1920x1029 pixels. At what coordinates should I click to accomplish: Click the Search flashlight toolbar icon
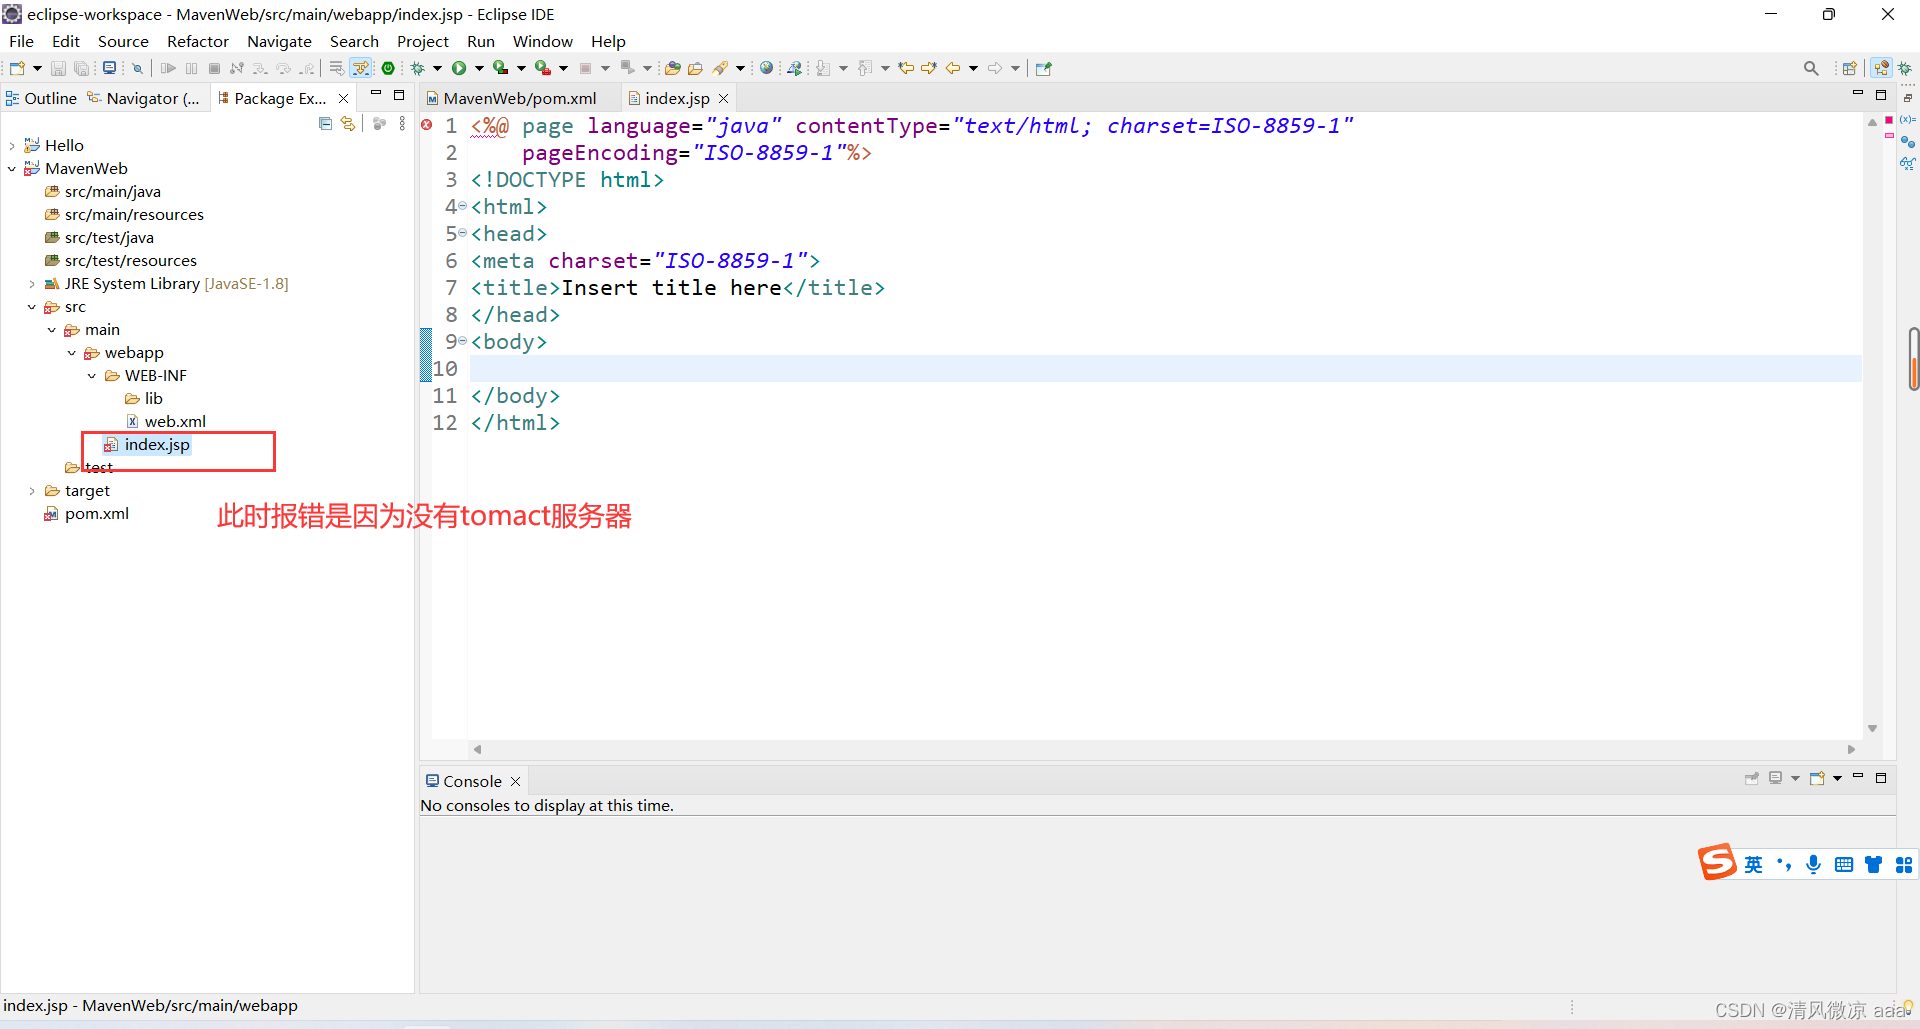(x=720, y=68)
